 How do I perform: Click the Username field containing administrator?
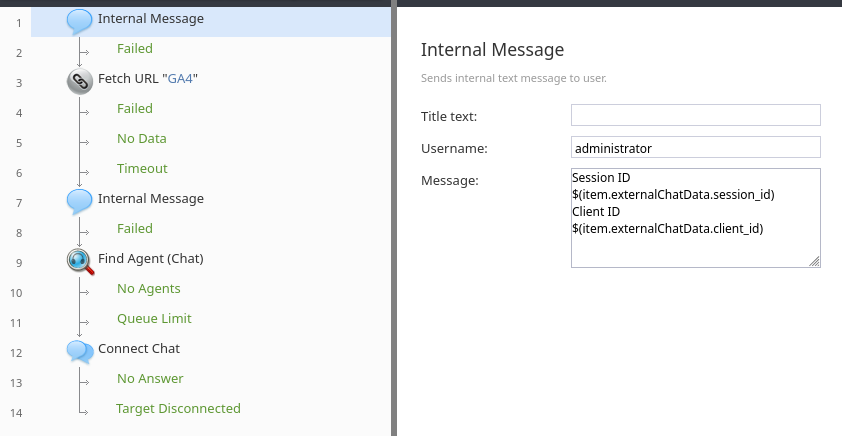(x=695, y=147)
